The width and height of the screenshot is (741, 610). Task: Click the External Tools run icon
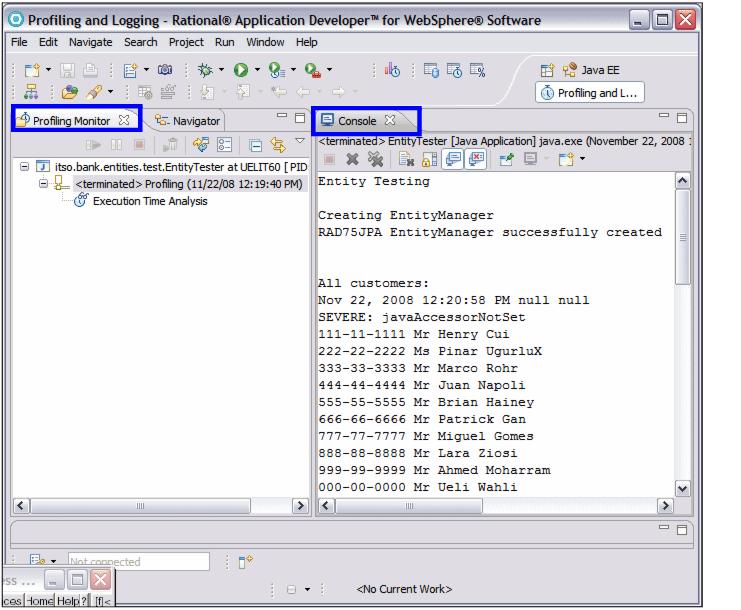(313, 70)
